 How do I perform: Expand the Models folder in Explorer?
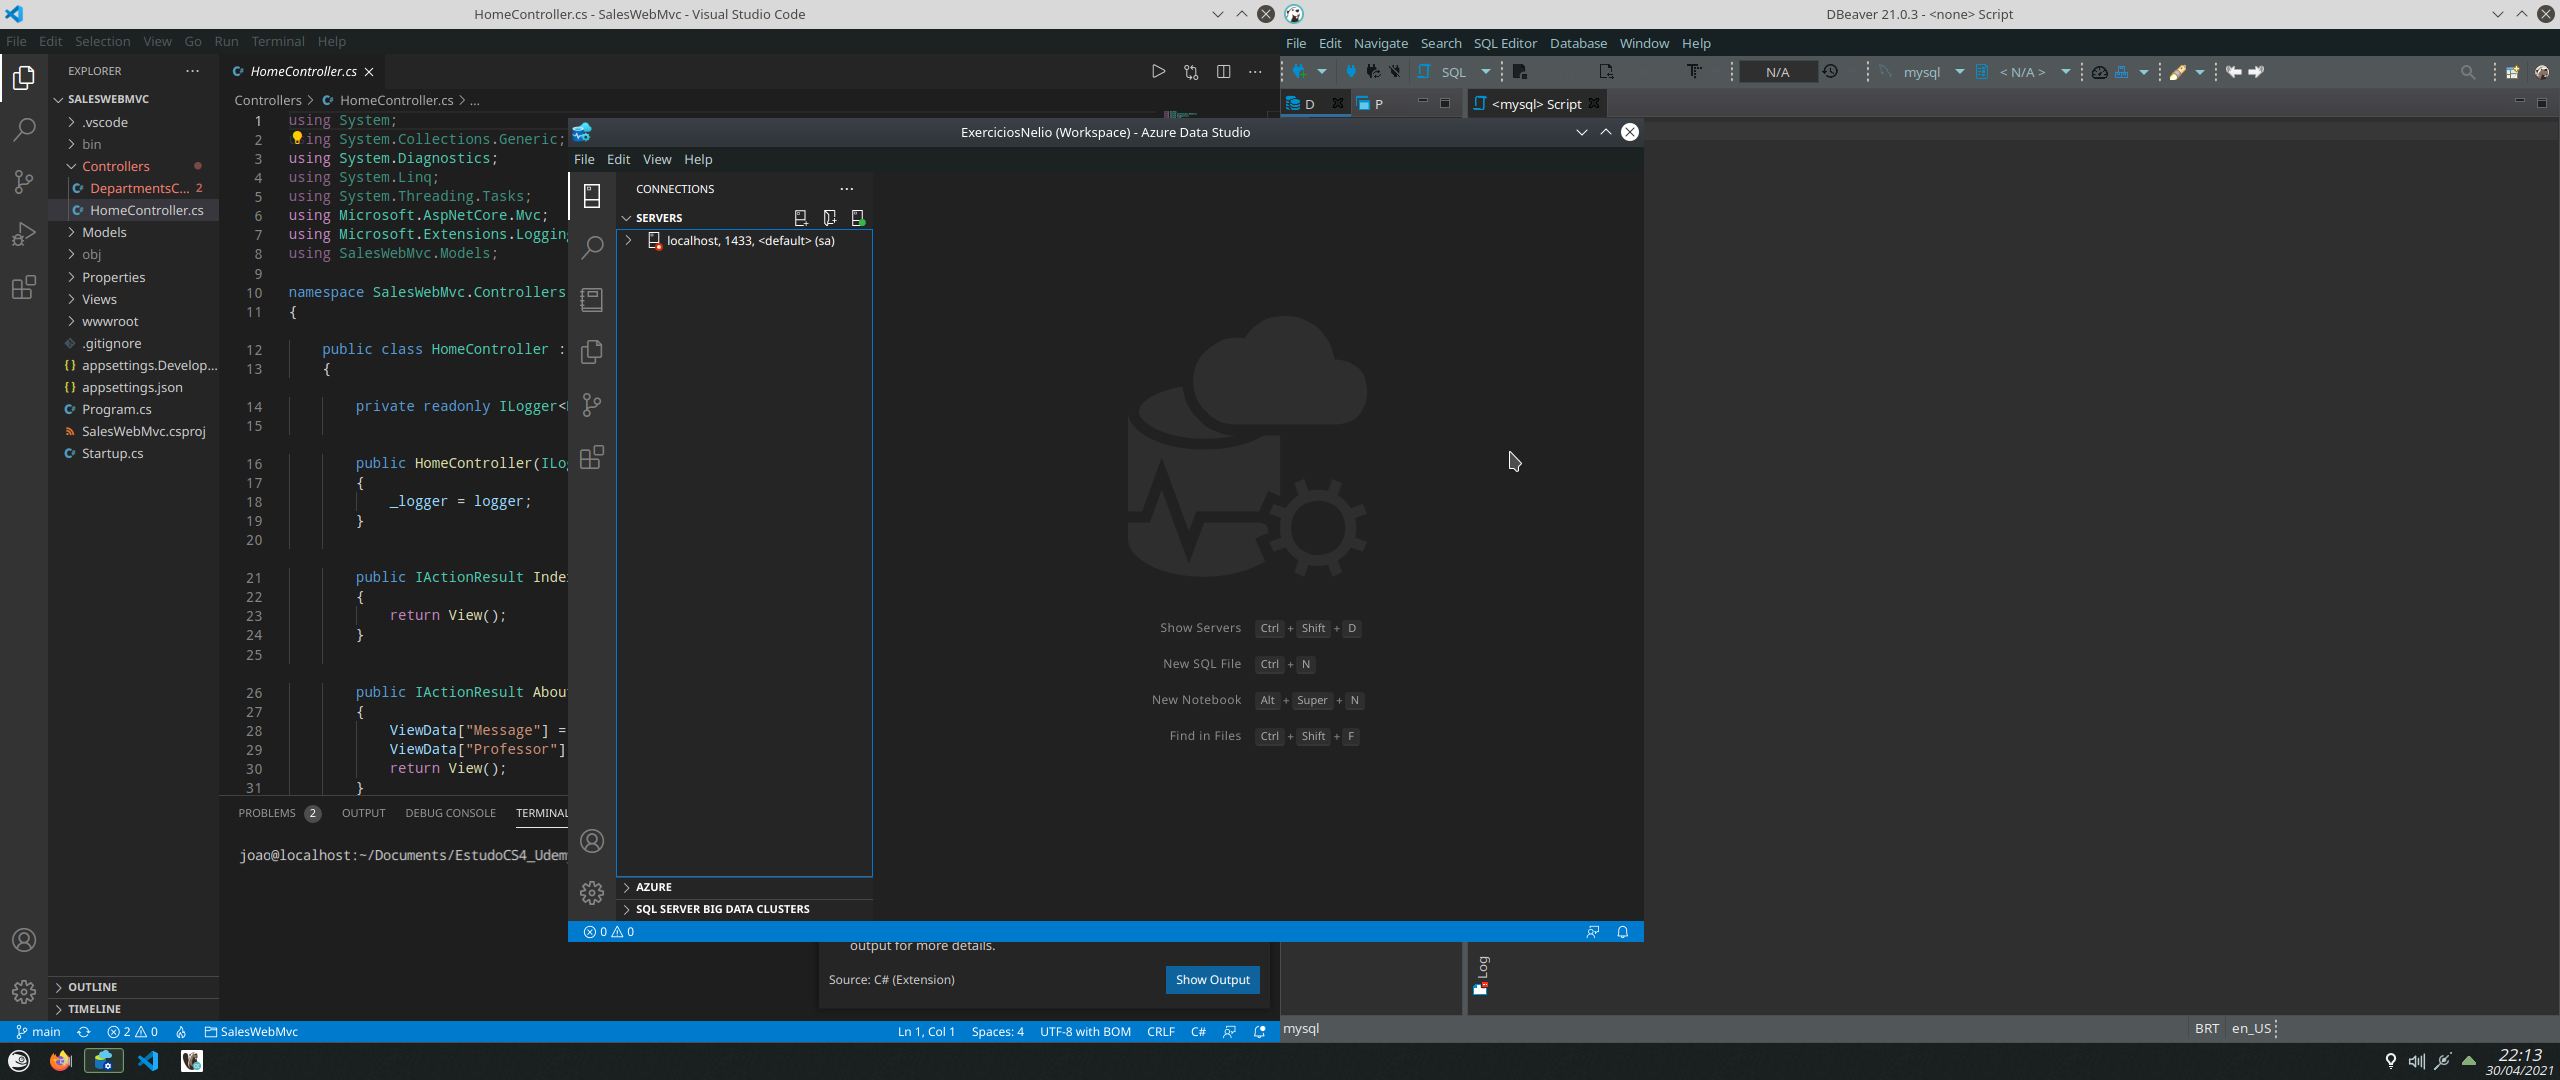[x=104, y=232]
